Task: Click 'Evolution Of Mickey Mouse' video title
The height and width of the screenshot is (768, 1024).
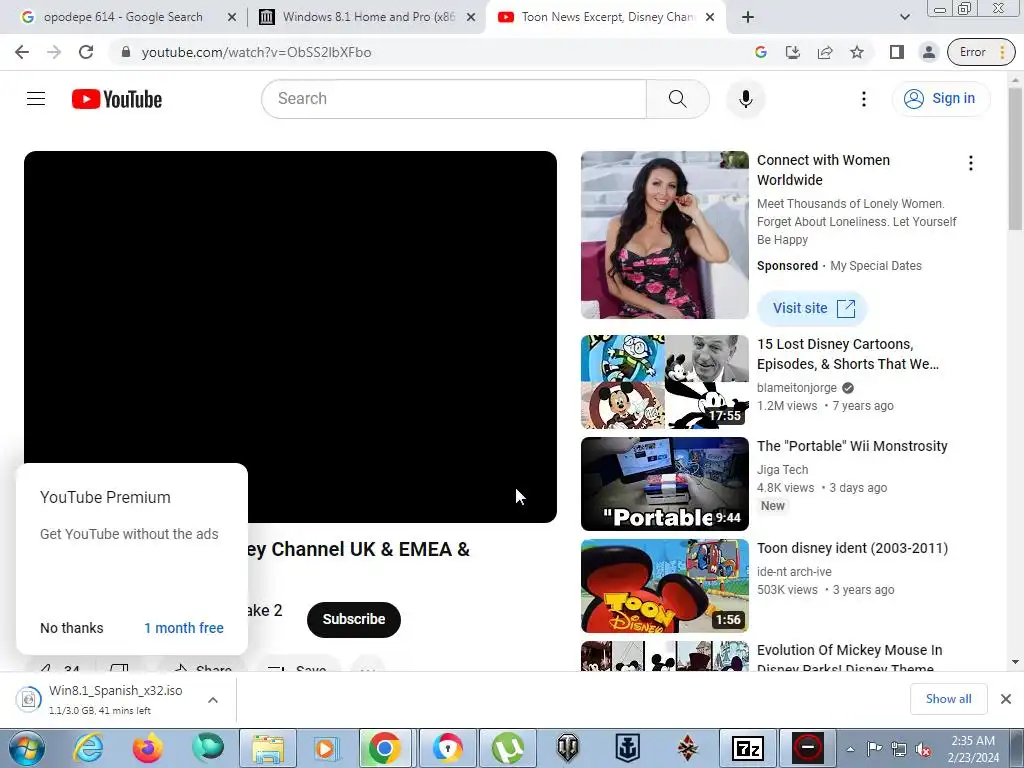Action: [x=849, y=659]
